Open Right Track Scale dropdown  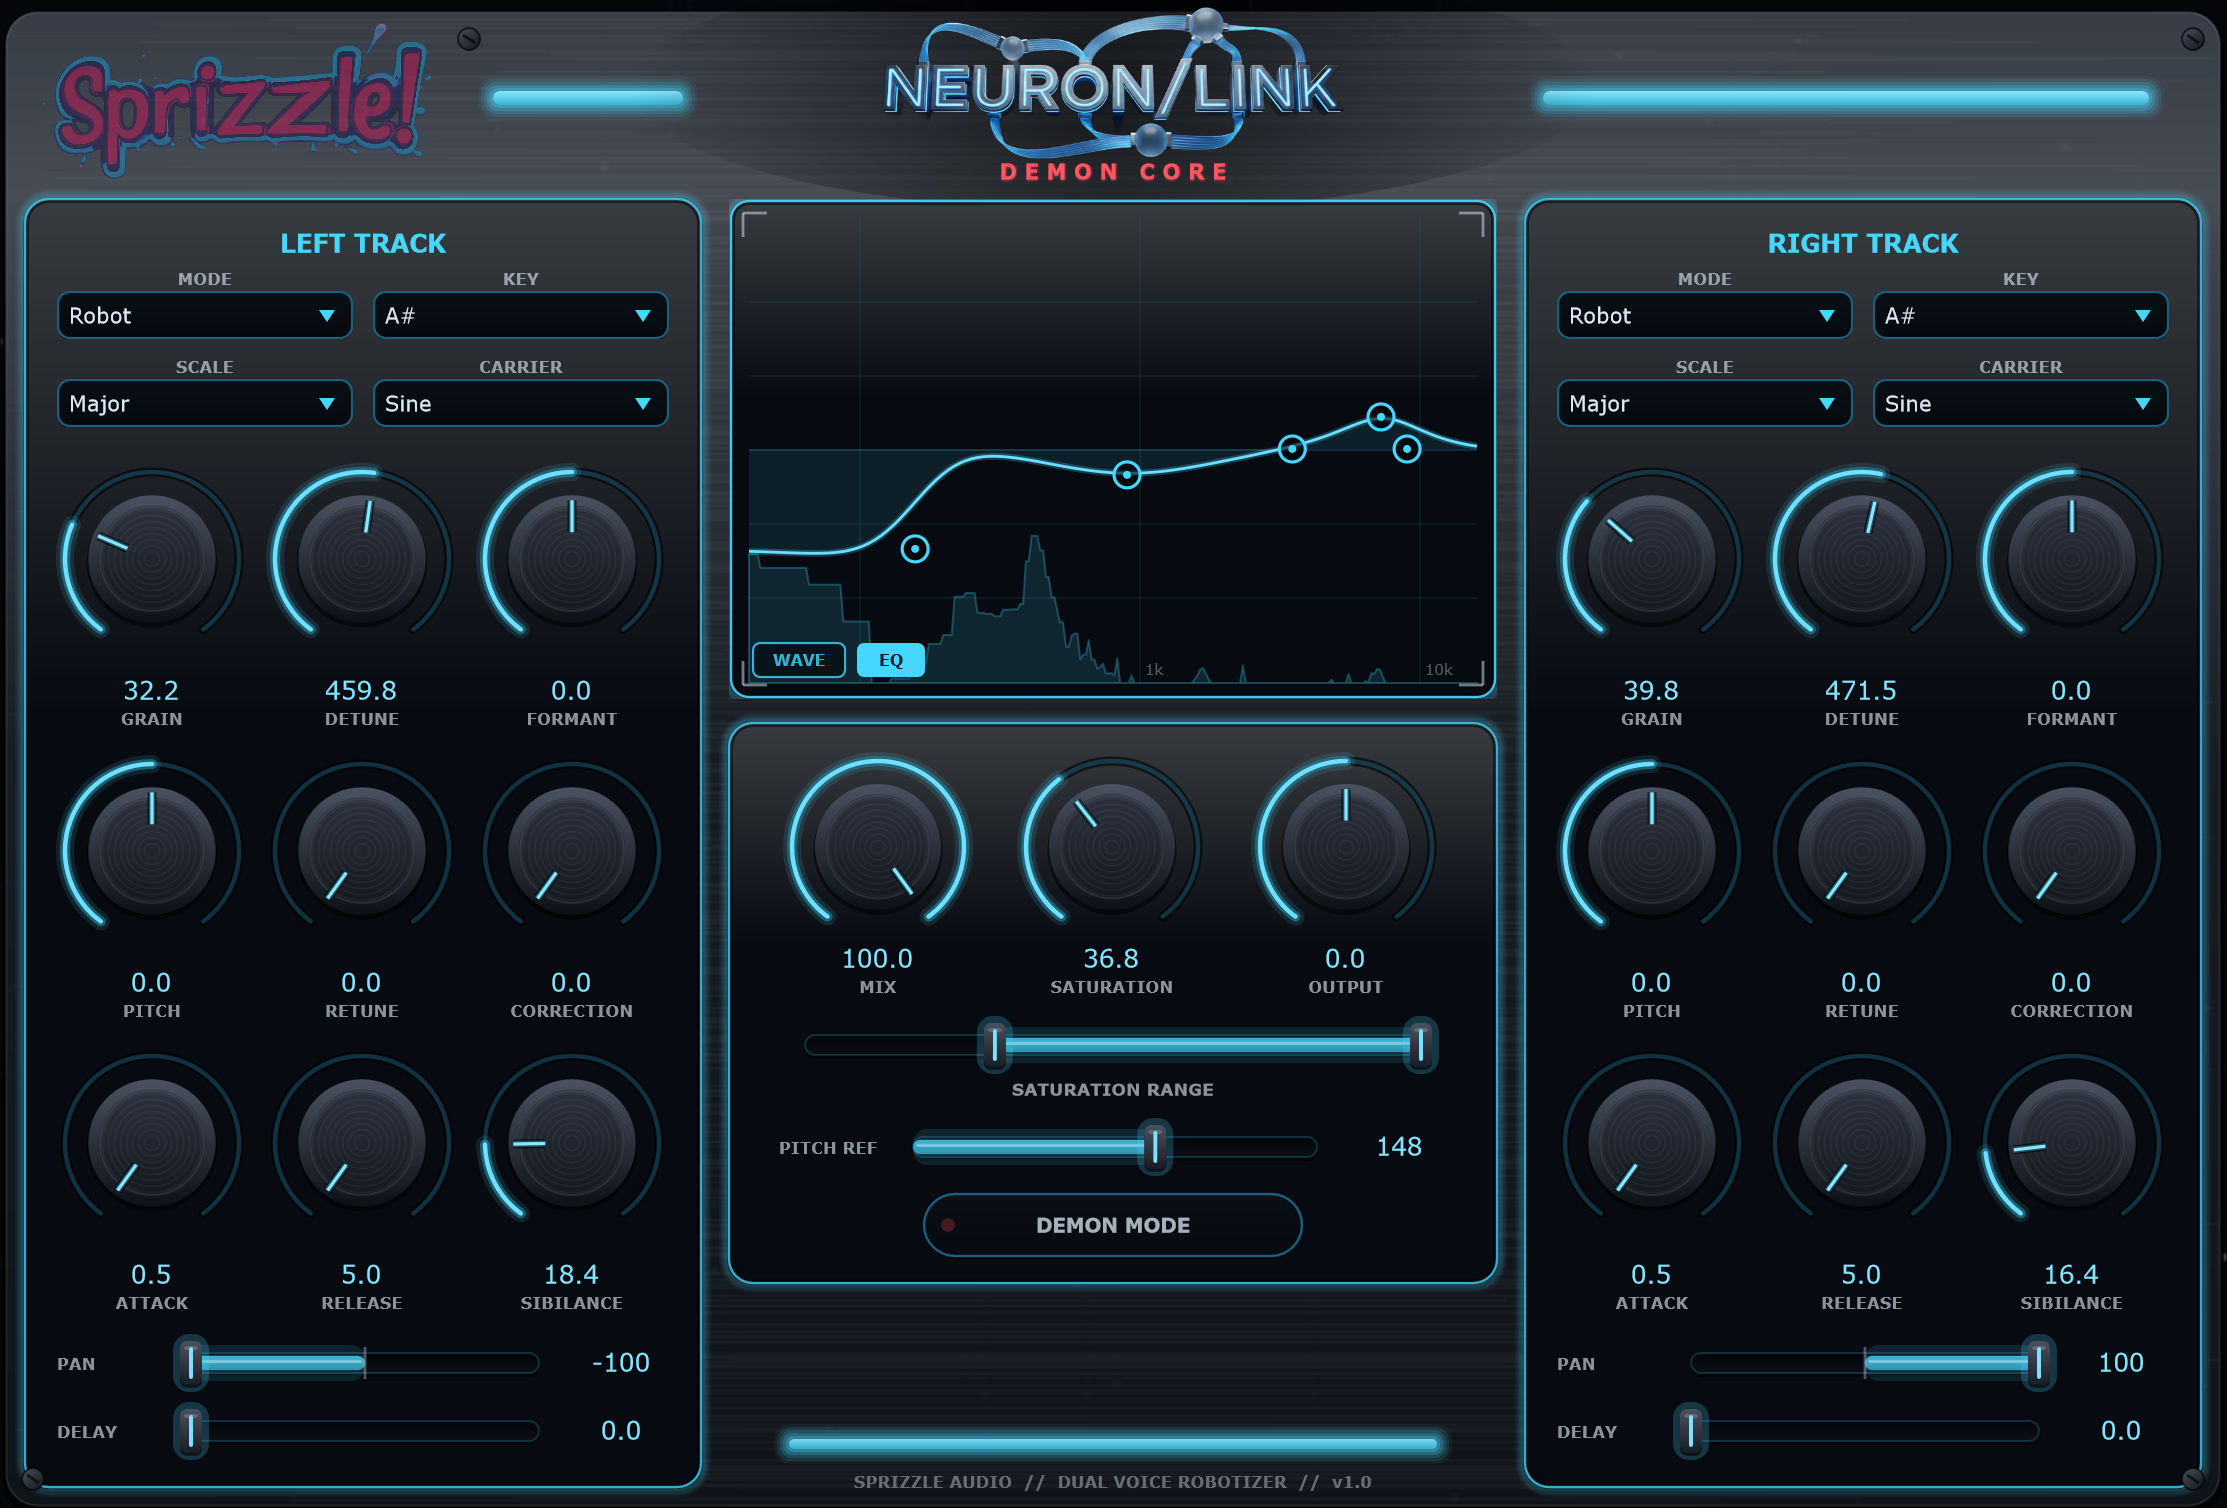point(1704,404)
